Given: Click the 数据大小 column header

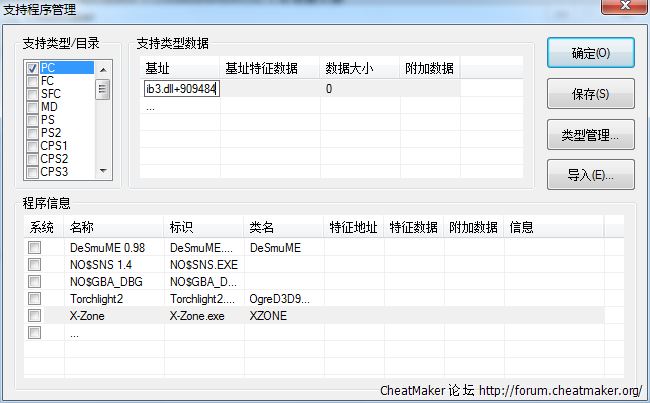Looking at the screenshot, I should coord(348,68).
